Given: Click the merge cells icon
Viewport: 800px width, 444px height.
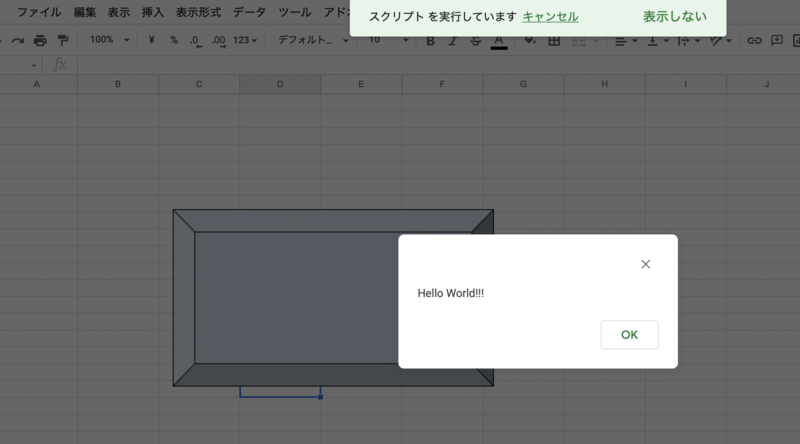Looking at the screenshot, I should tap(579, 41).
